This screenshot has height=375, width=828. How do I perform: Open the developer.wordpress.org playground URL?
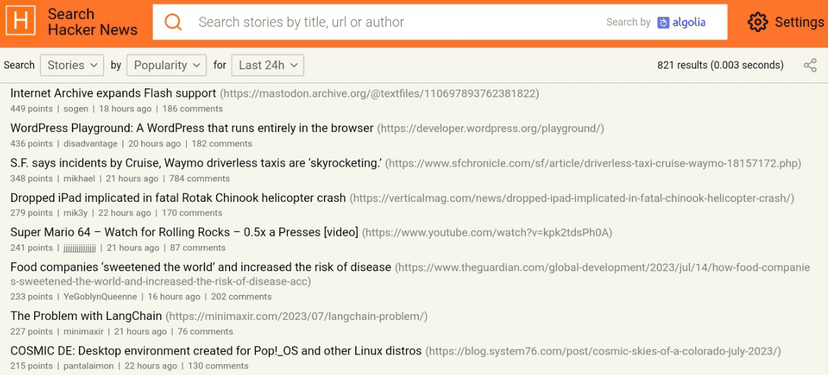491,129
